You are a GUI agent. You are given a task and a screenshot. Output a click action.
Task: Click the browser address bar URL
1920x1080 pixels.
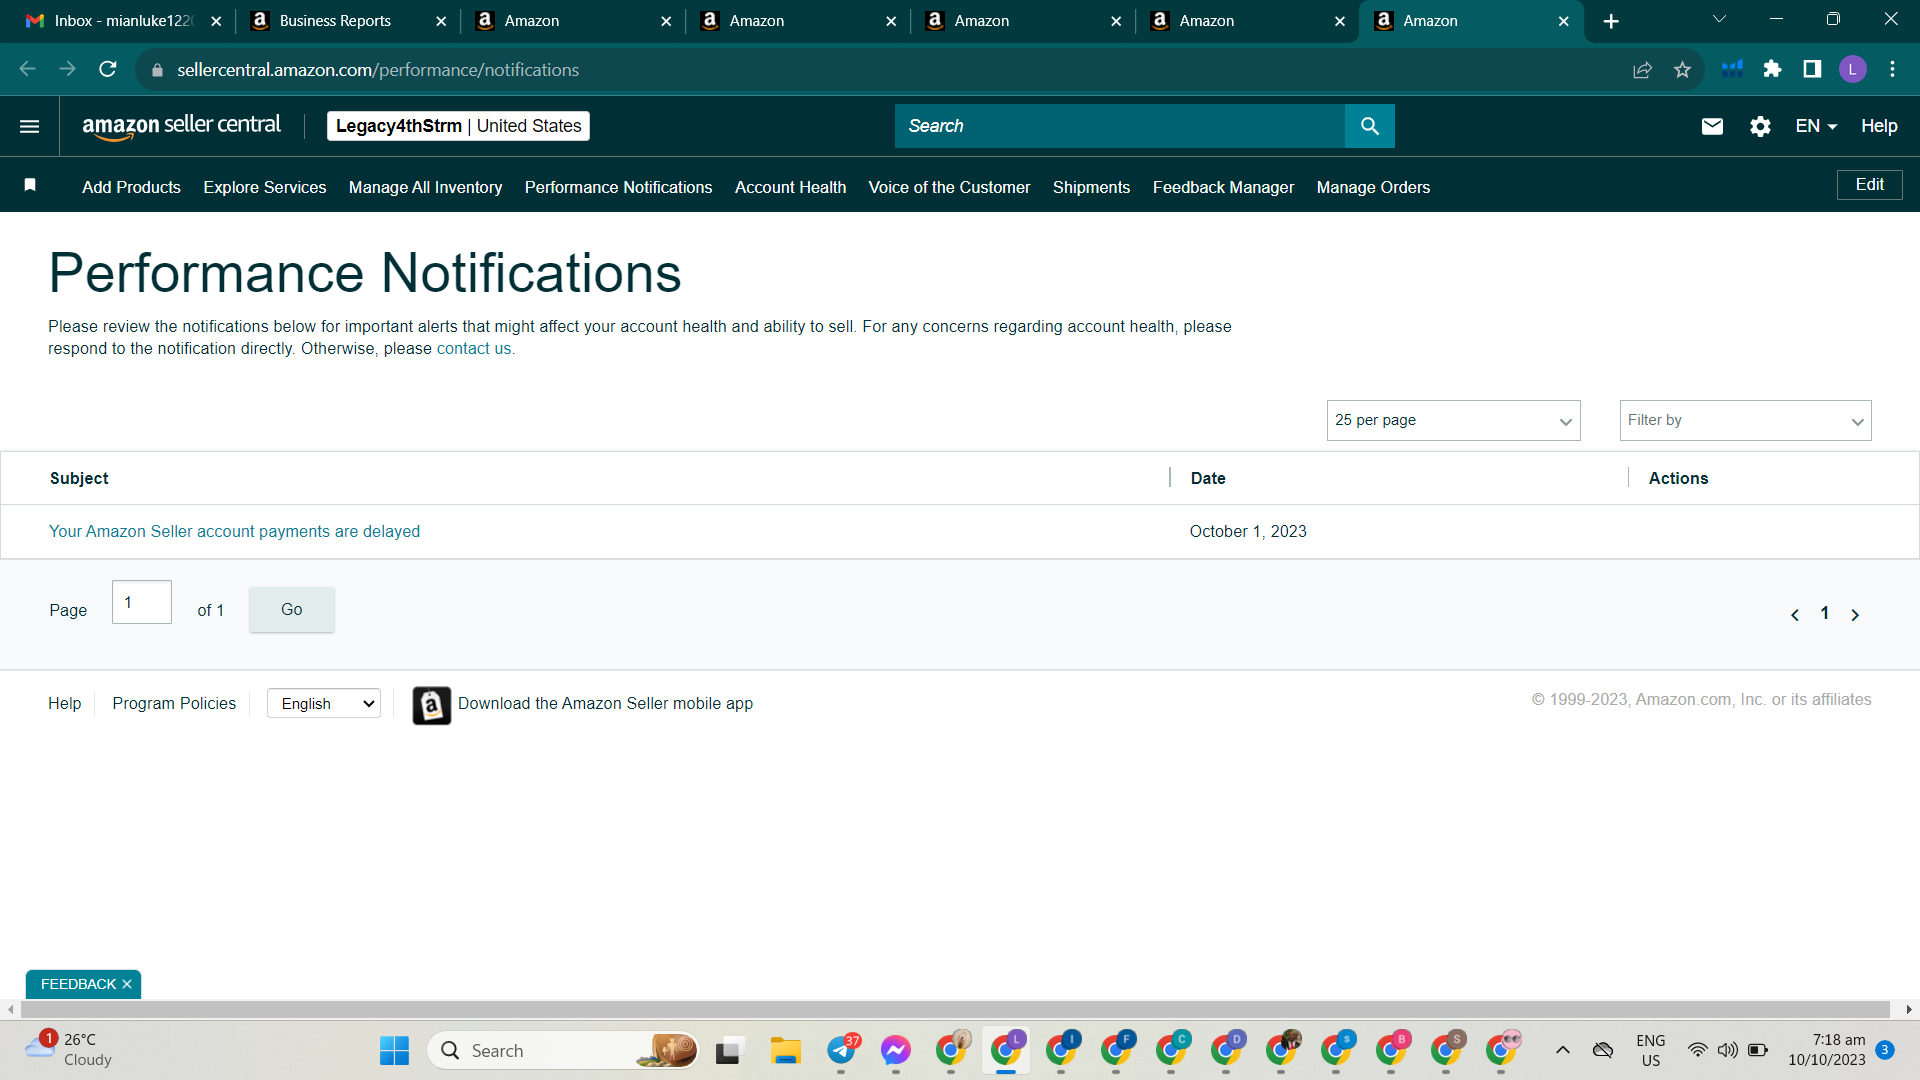[x=378, y=70]
